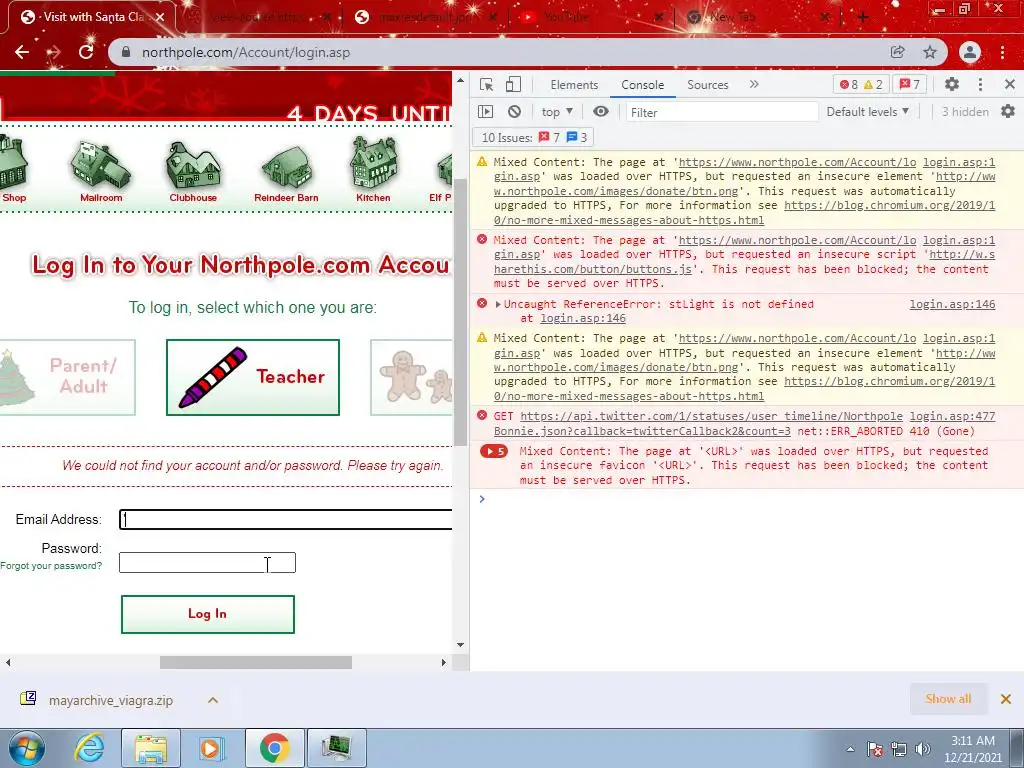Open console settings gear next to 3 hidden
The image size is (1024, 768).
1008,112
